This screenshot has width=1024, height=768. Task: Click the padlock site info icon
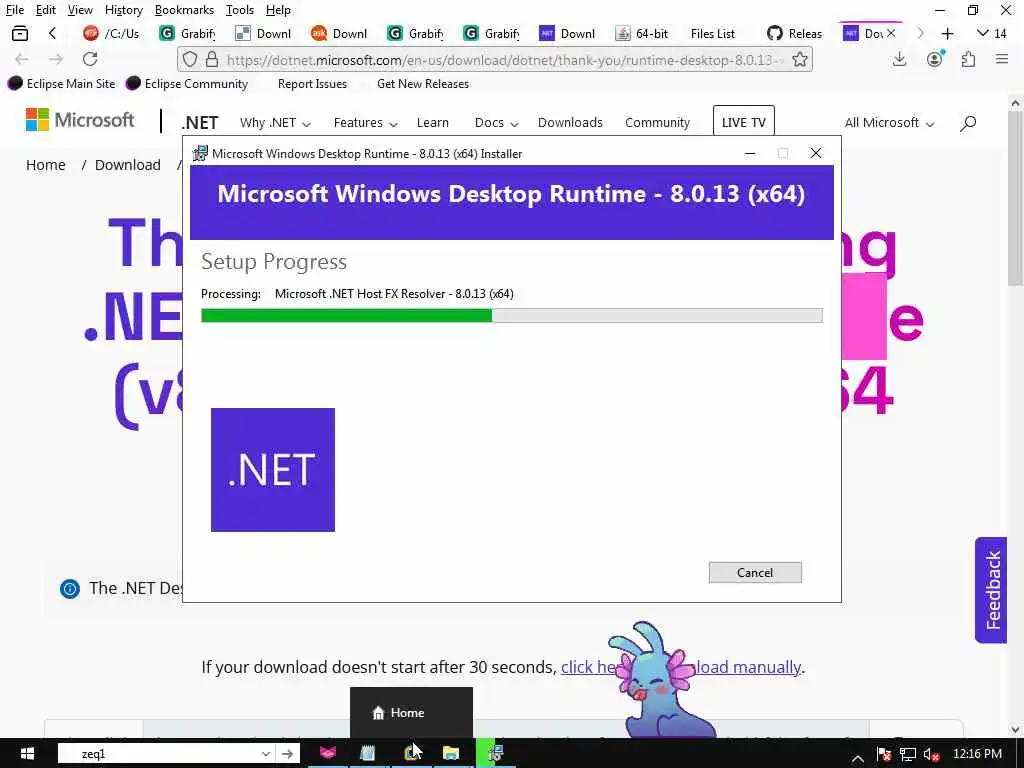(x=212, y=60)
